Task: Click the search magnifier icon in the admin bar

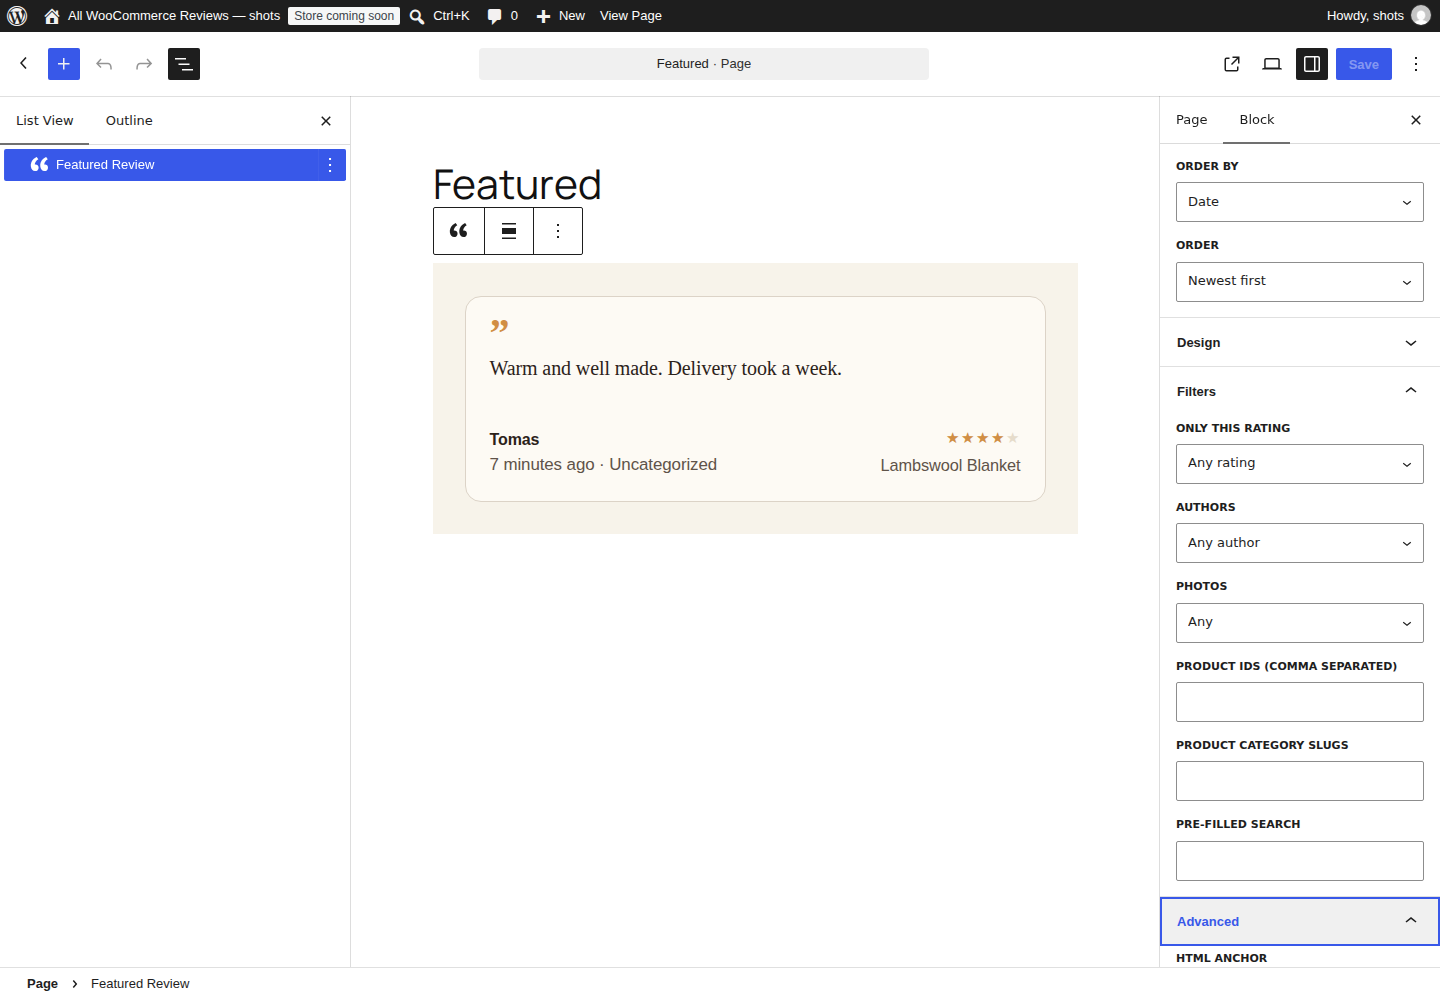Action: click(417, 16)
